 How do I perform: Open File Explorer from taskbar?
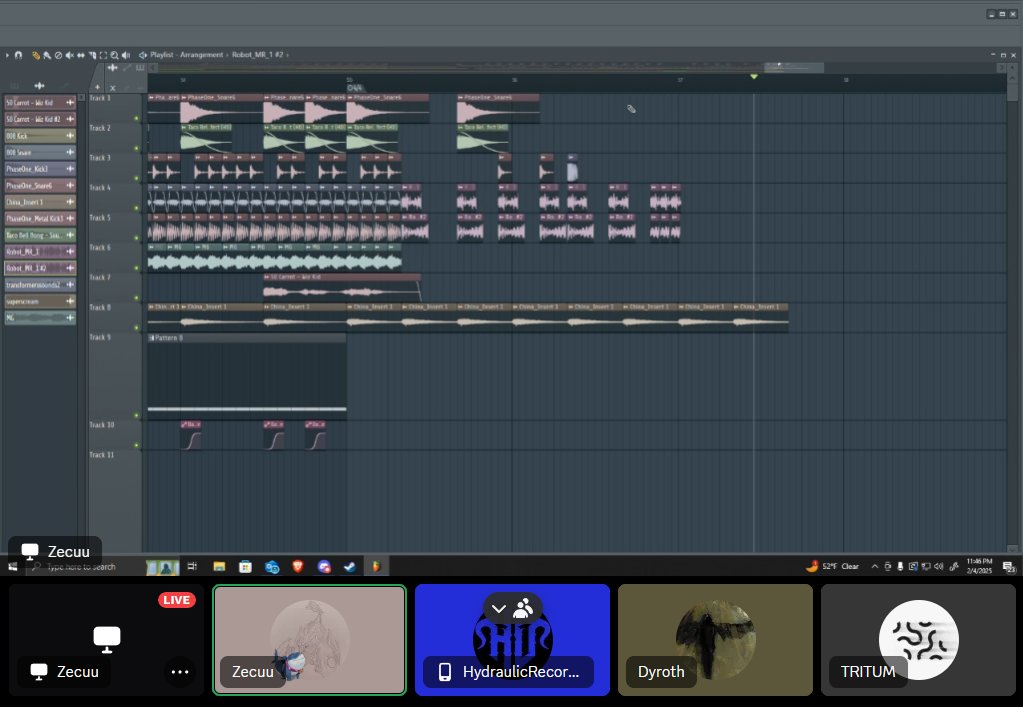pos(219,567)
